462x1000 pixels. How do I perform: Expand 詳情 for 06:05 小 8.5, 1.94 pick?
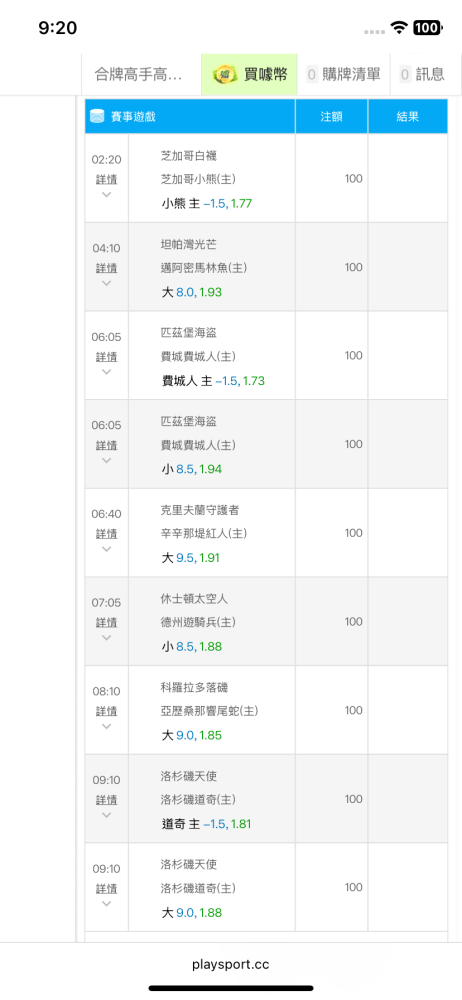pos(107,446)
